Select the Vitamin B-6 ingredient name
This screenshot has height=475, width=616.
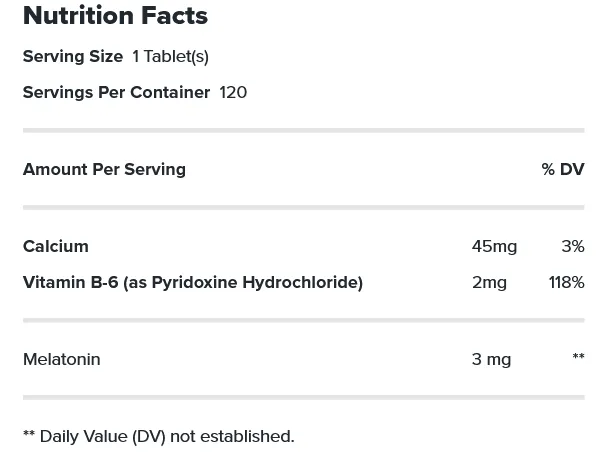[192, 283]
